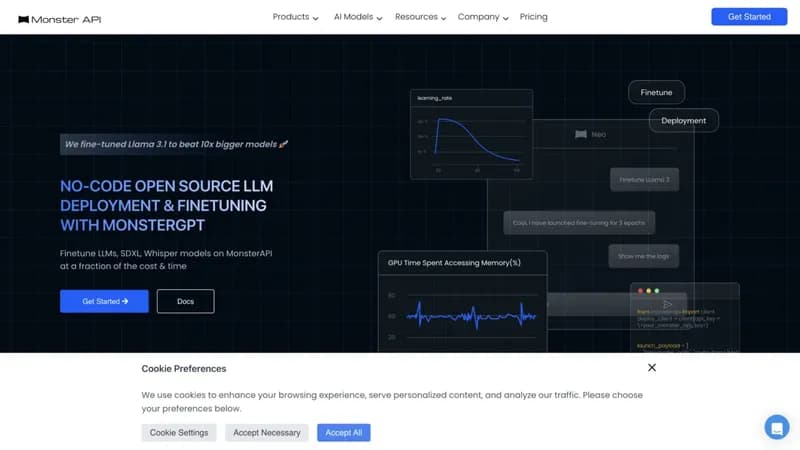
Task: Open Cookie Settings
Action: tap(179, 433)
